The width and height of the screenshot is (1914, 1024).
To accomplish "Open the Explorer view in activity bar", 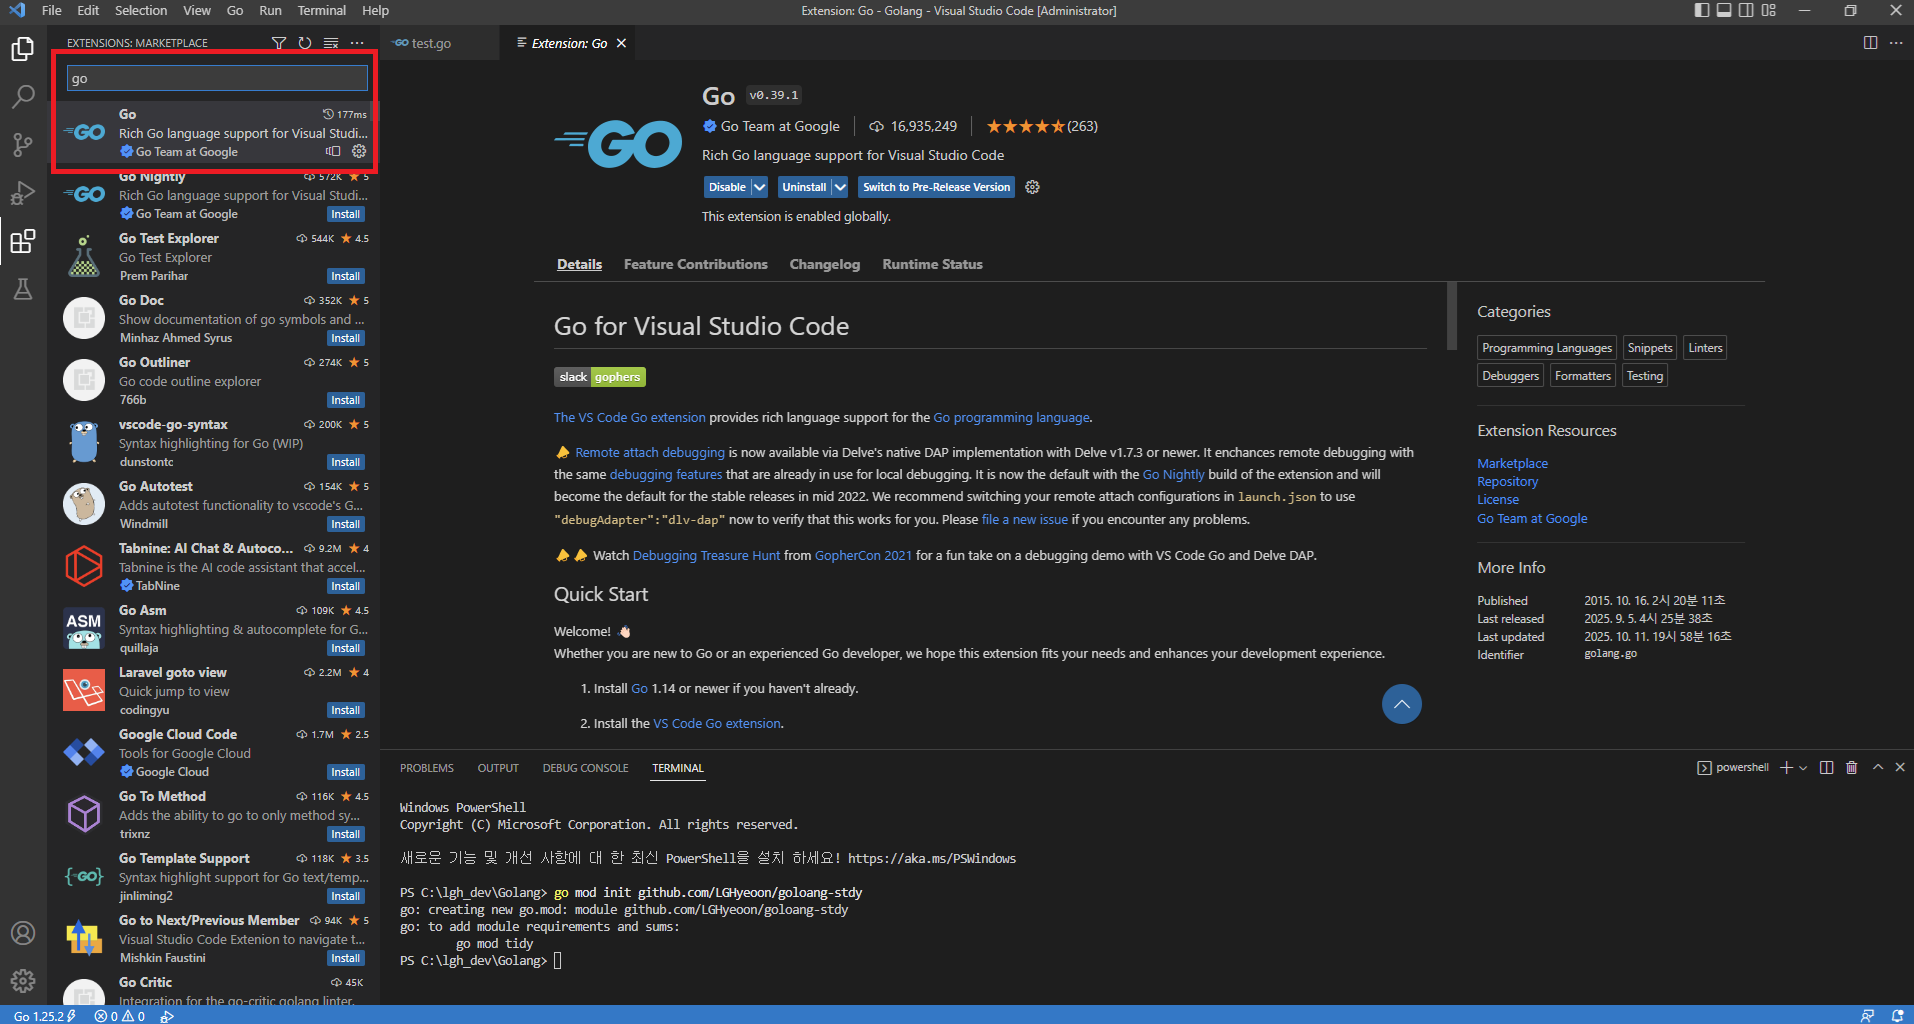I will (x=23, y=49).
